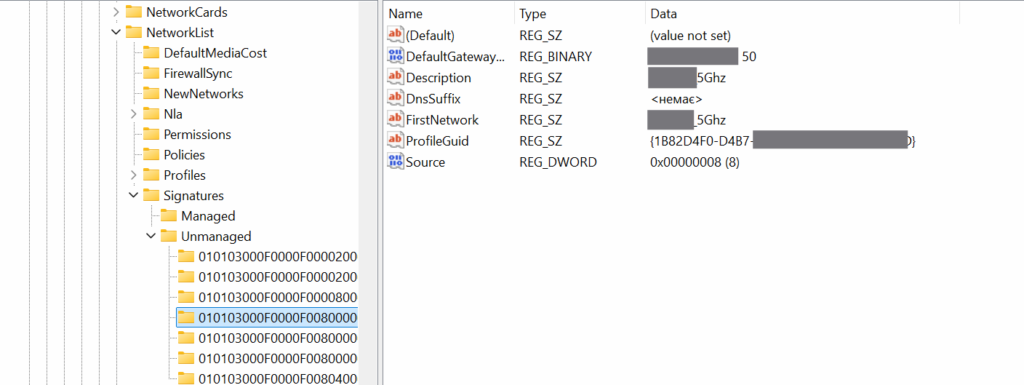Viewport: 1024px width, 385px height.
Task: Click the REG_SZ type in DnsSuffix row
Action: click(x=541, y=99)
